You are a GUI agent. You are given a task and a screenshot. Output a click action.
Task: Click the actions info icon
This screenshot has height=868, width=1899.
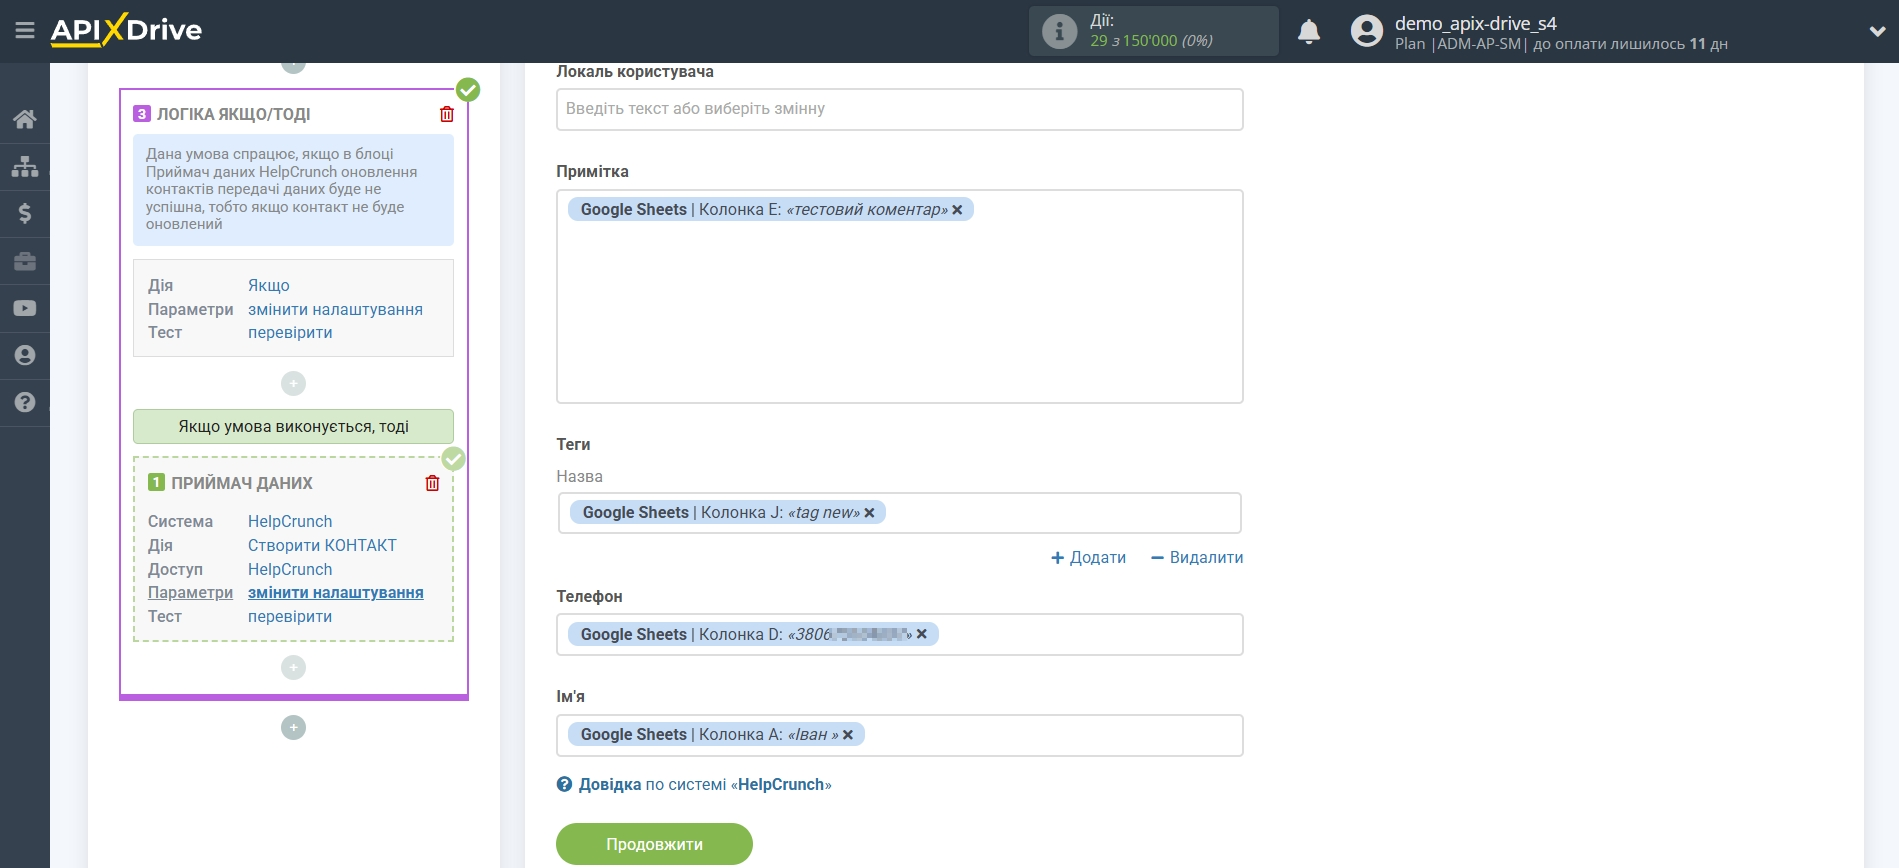(1059, 31)
